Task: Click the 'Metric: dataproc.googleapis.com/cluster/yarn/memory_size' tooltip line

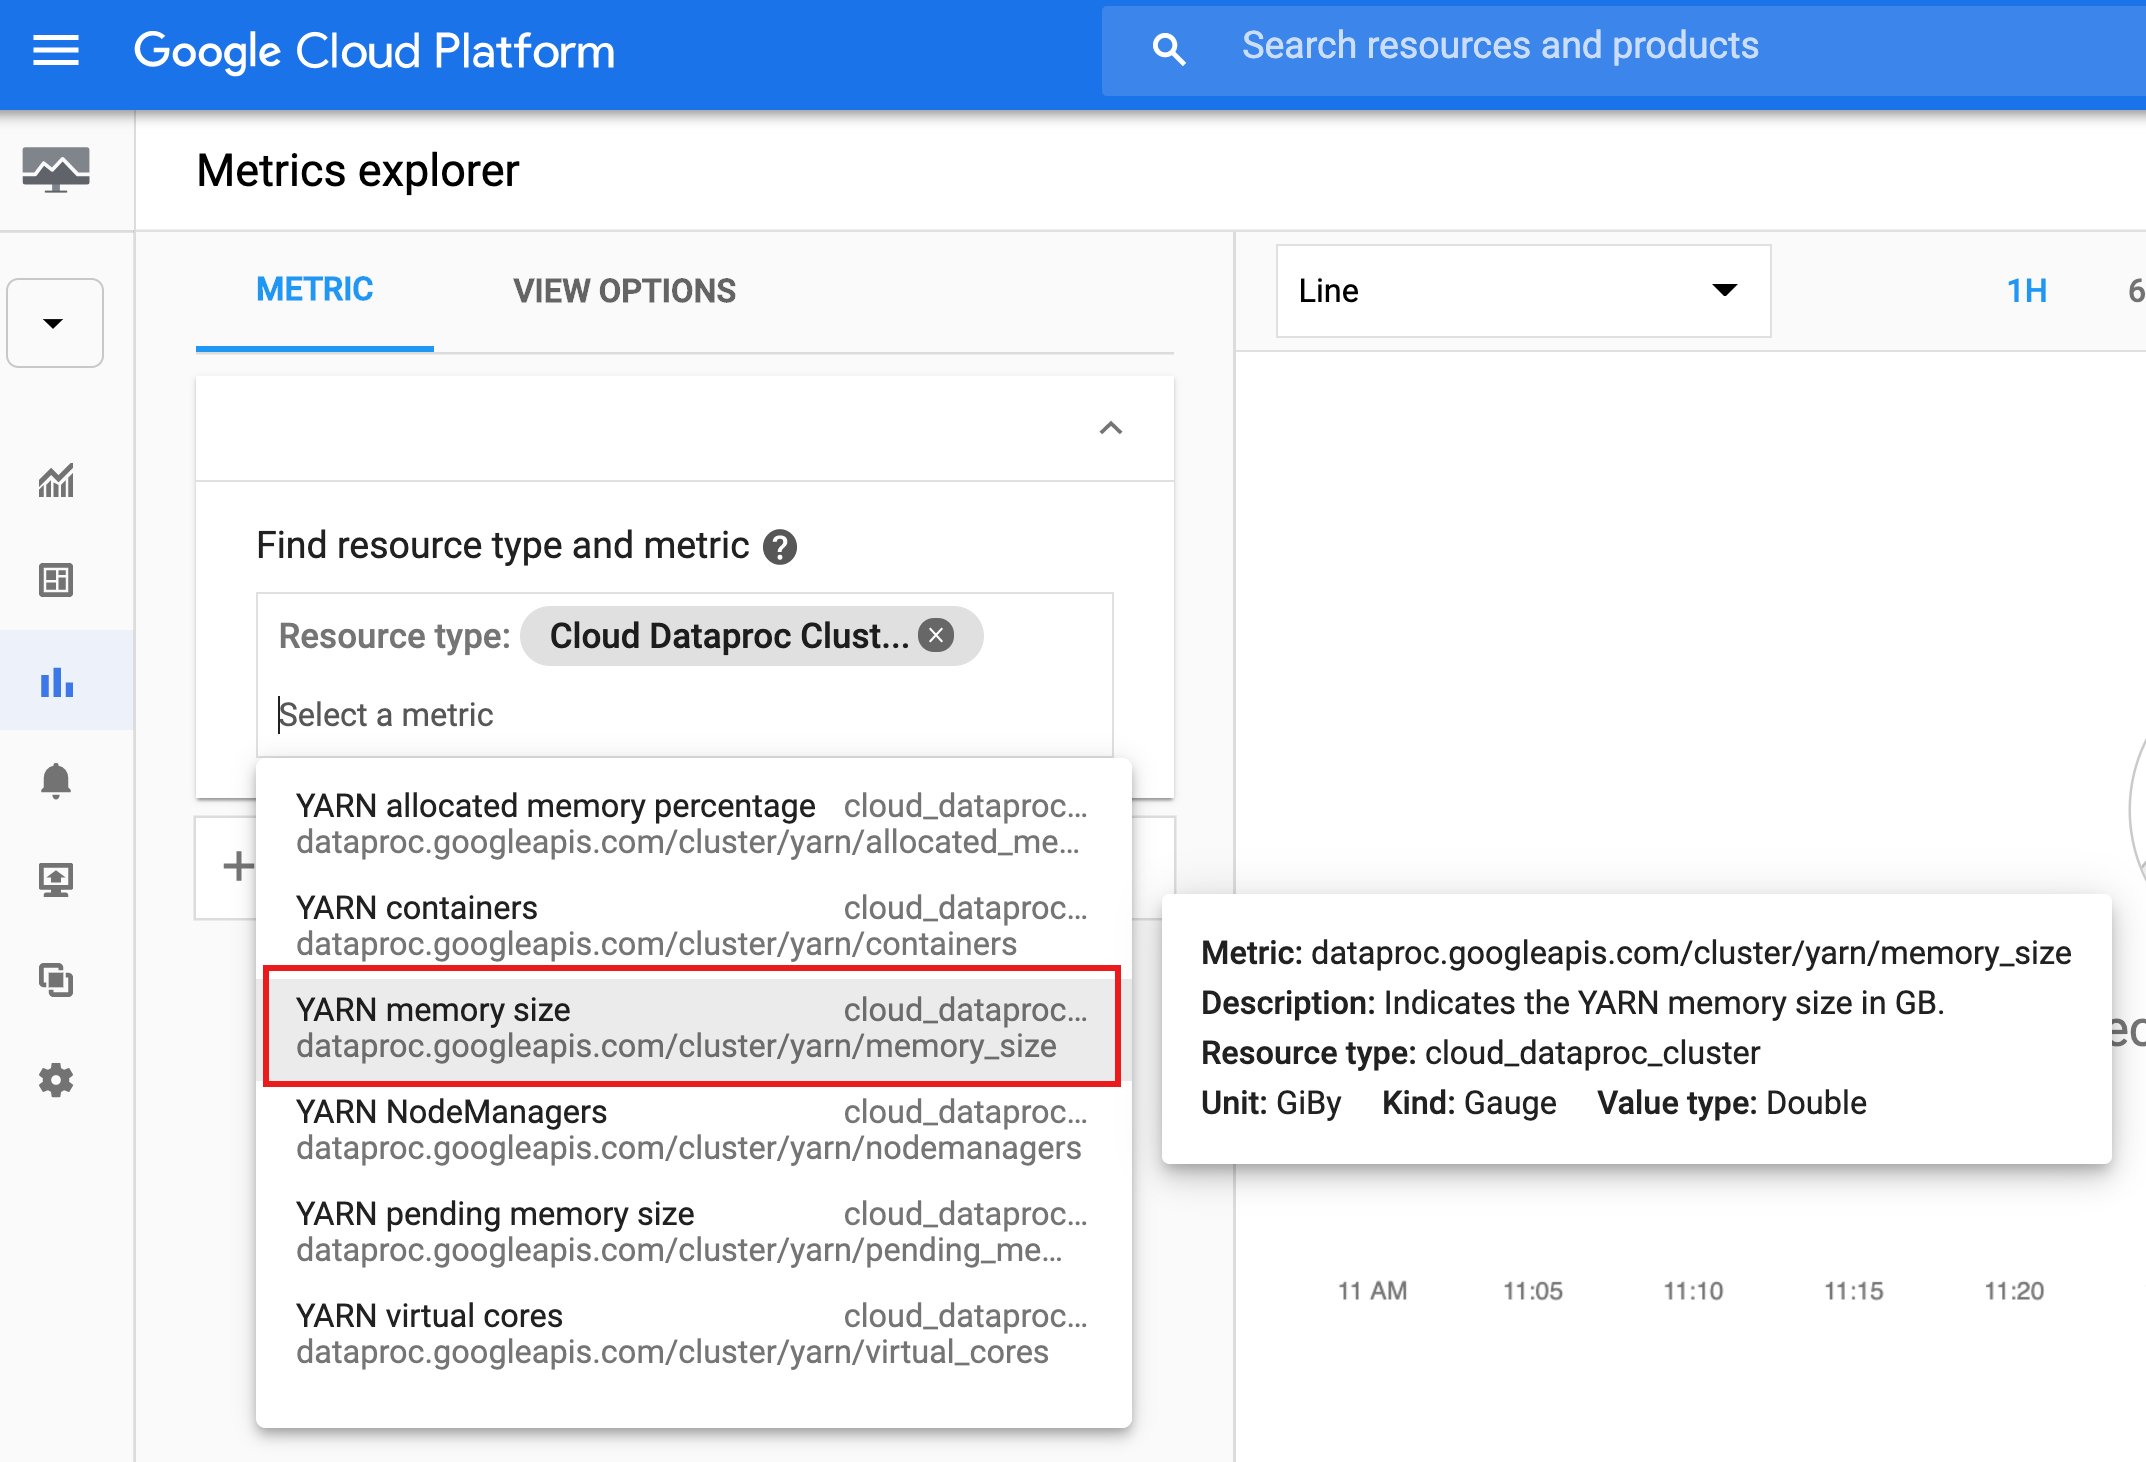Action: coord(1636,952)
